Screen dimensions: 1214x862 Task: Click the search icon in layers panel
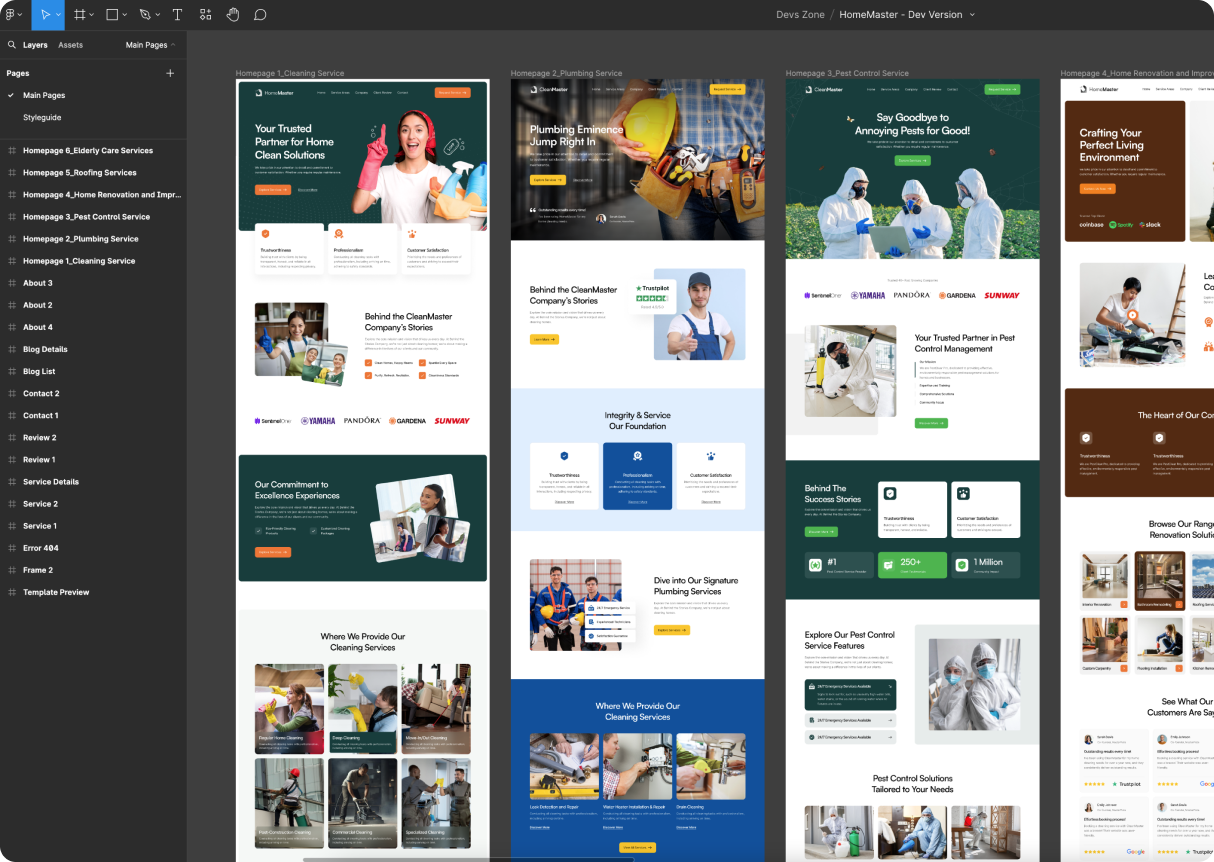12,45
